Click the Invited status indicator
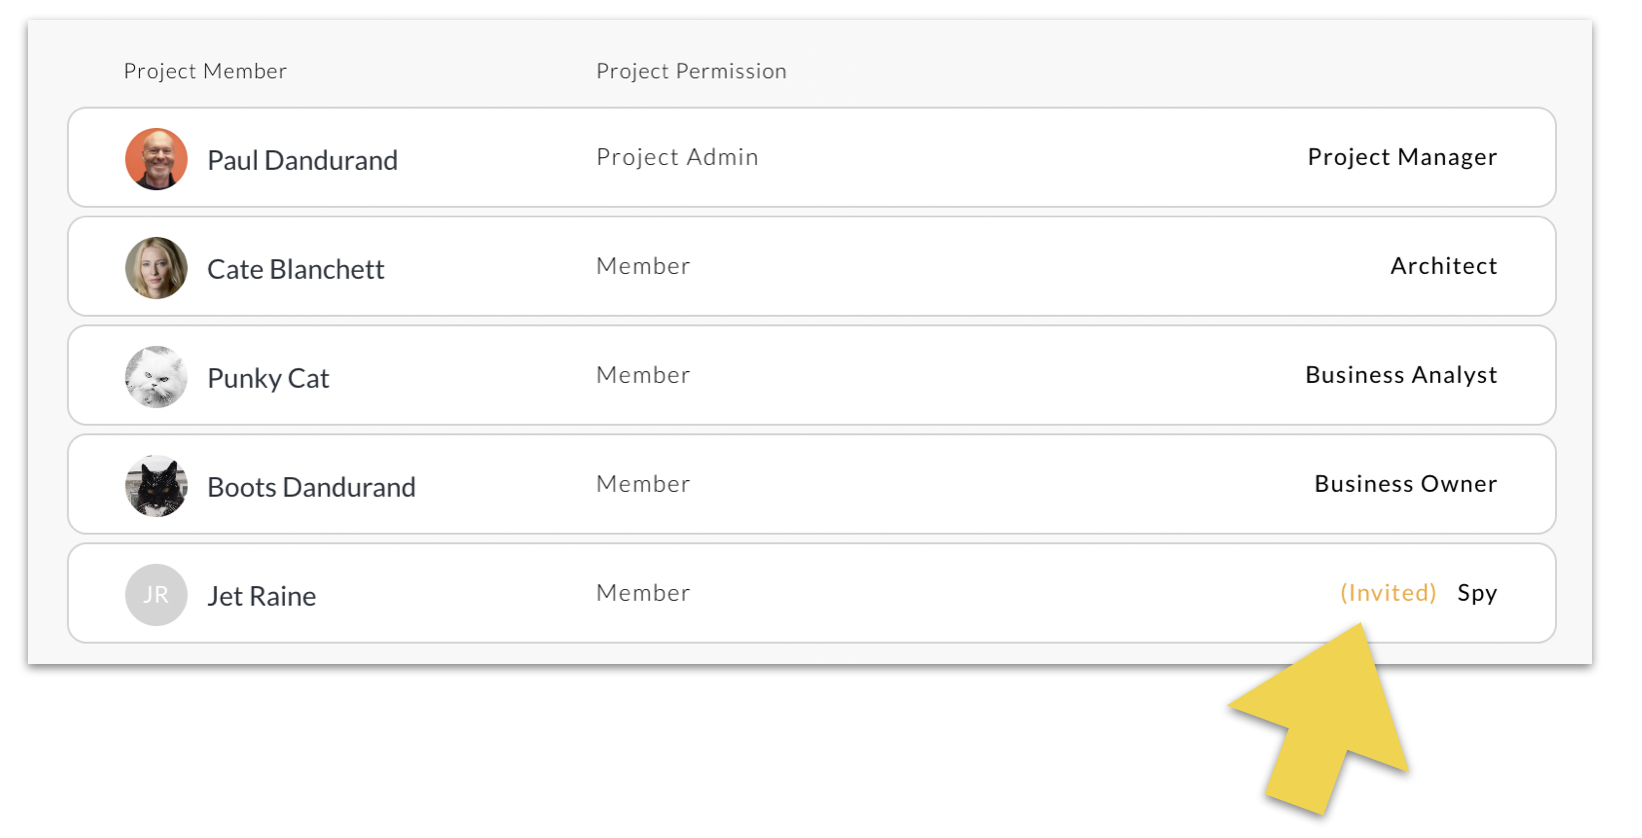This screenshot has height=838, width=1642. pyautogui.click(x=1388, y=592)
